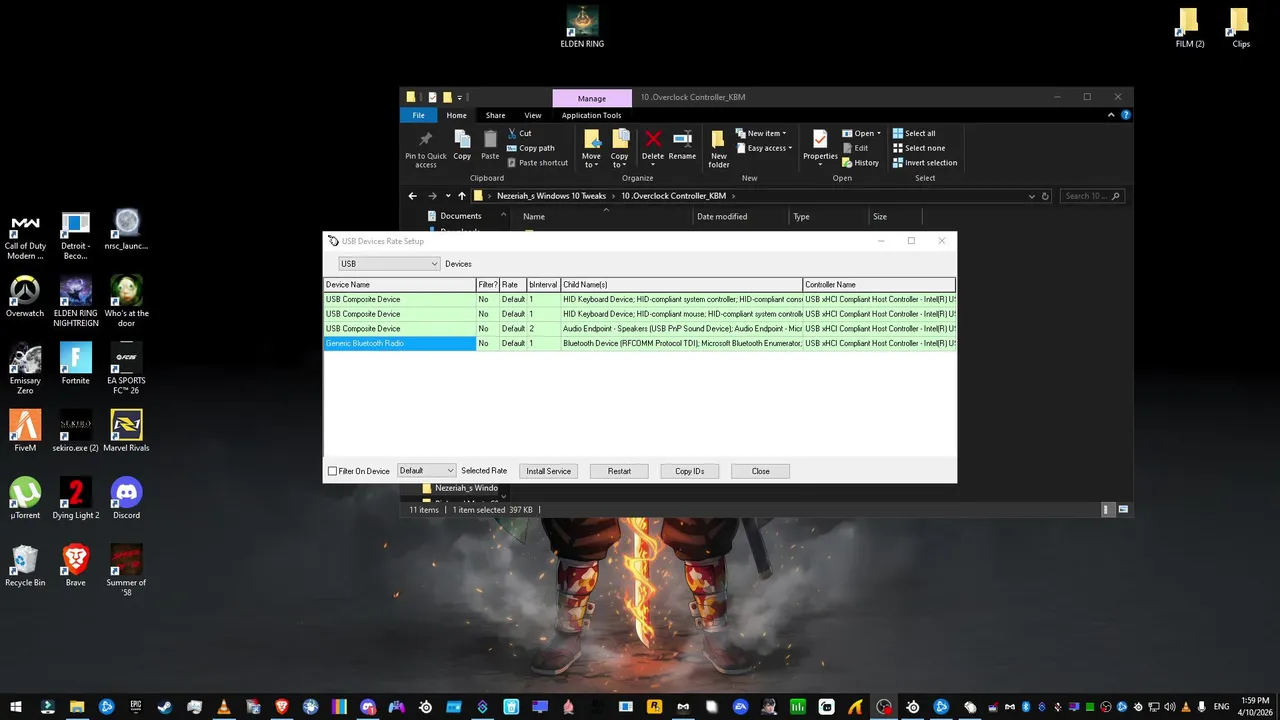Collapse the Explorer ribbon with chevron
Screen dimensions: 1280x720
coord(1111,115)
